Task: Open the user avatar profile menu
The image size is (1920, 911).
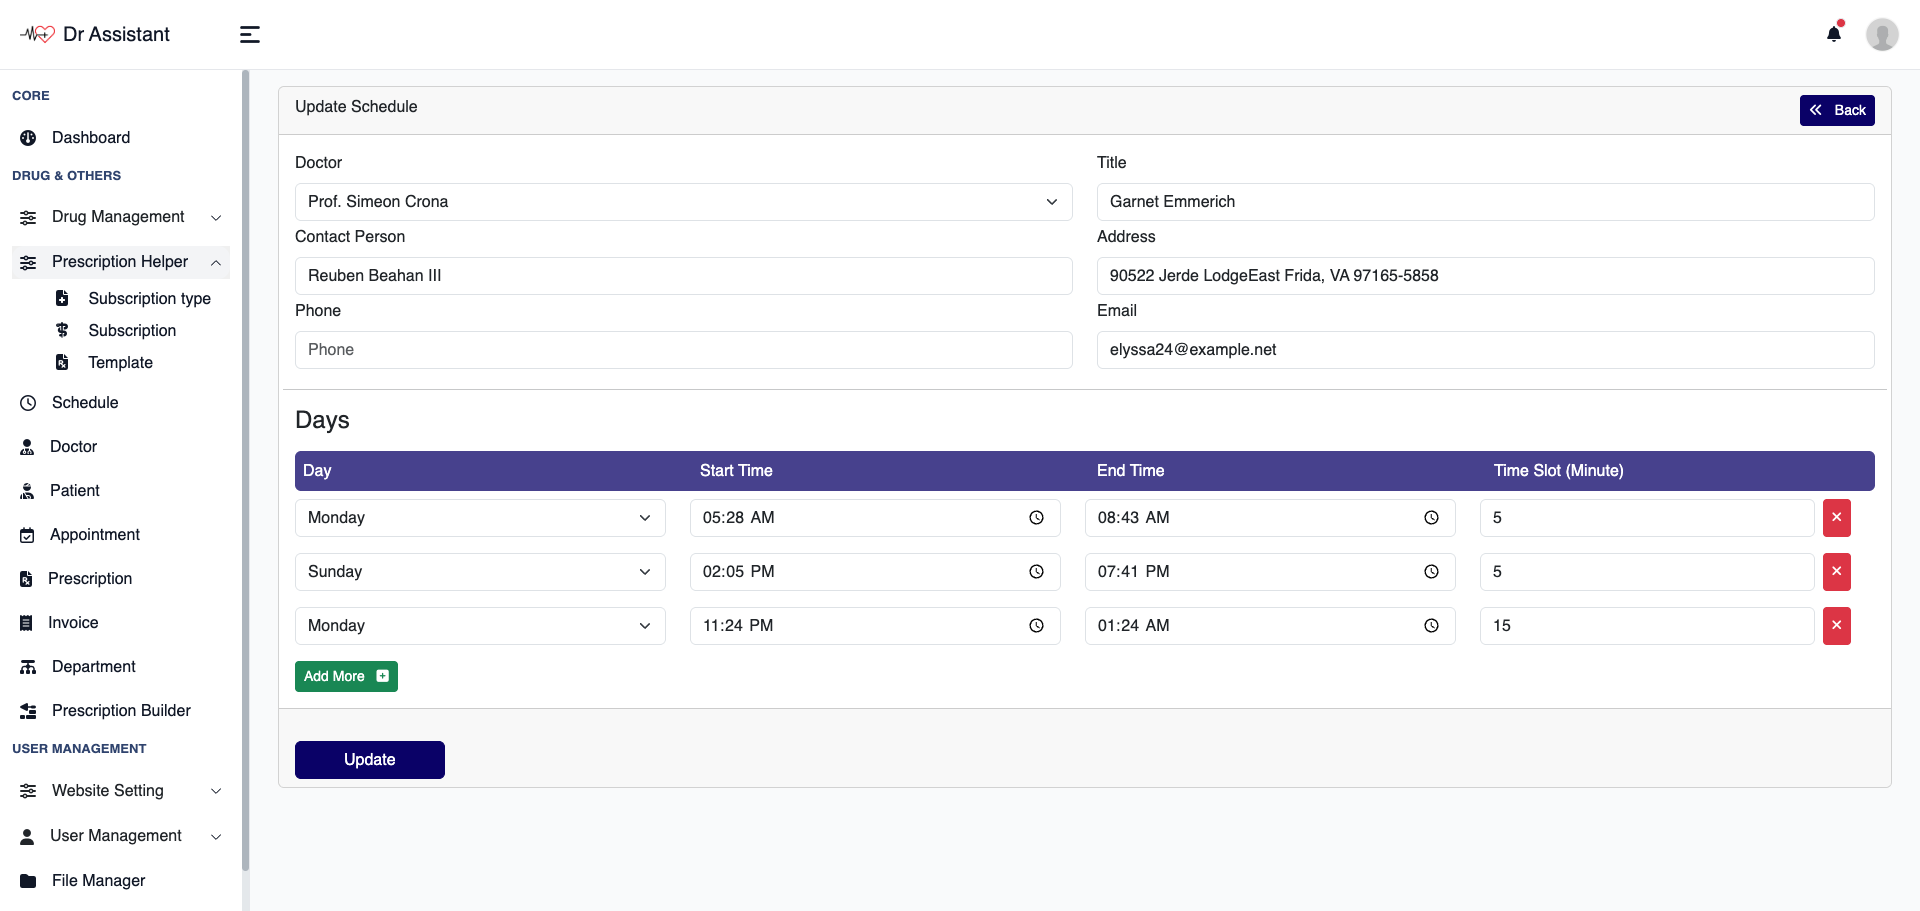Action: coord(1881,34)
